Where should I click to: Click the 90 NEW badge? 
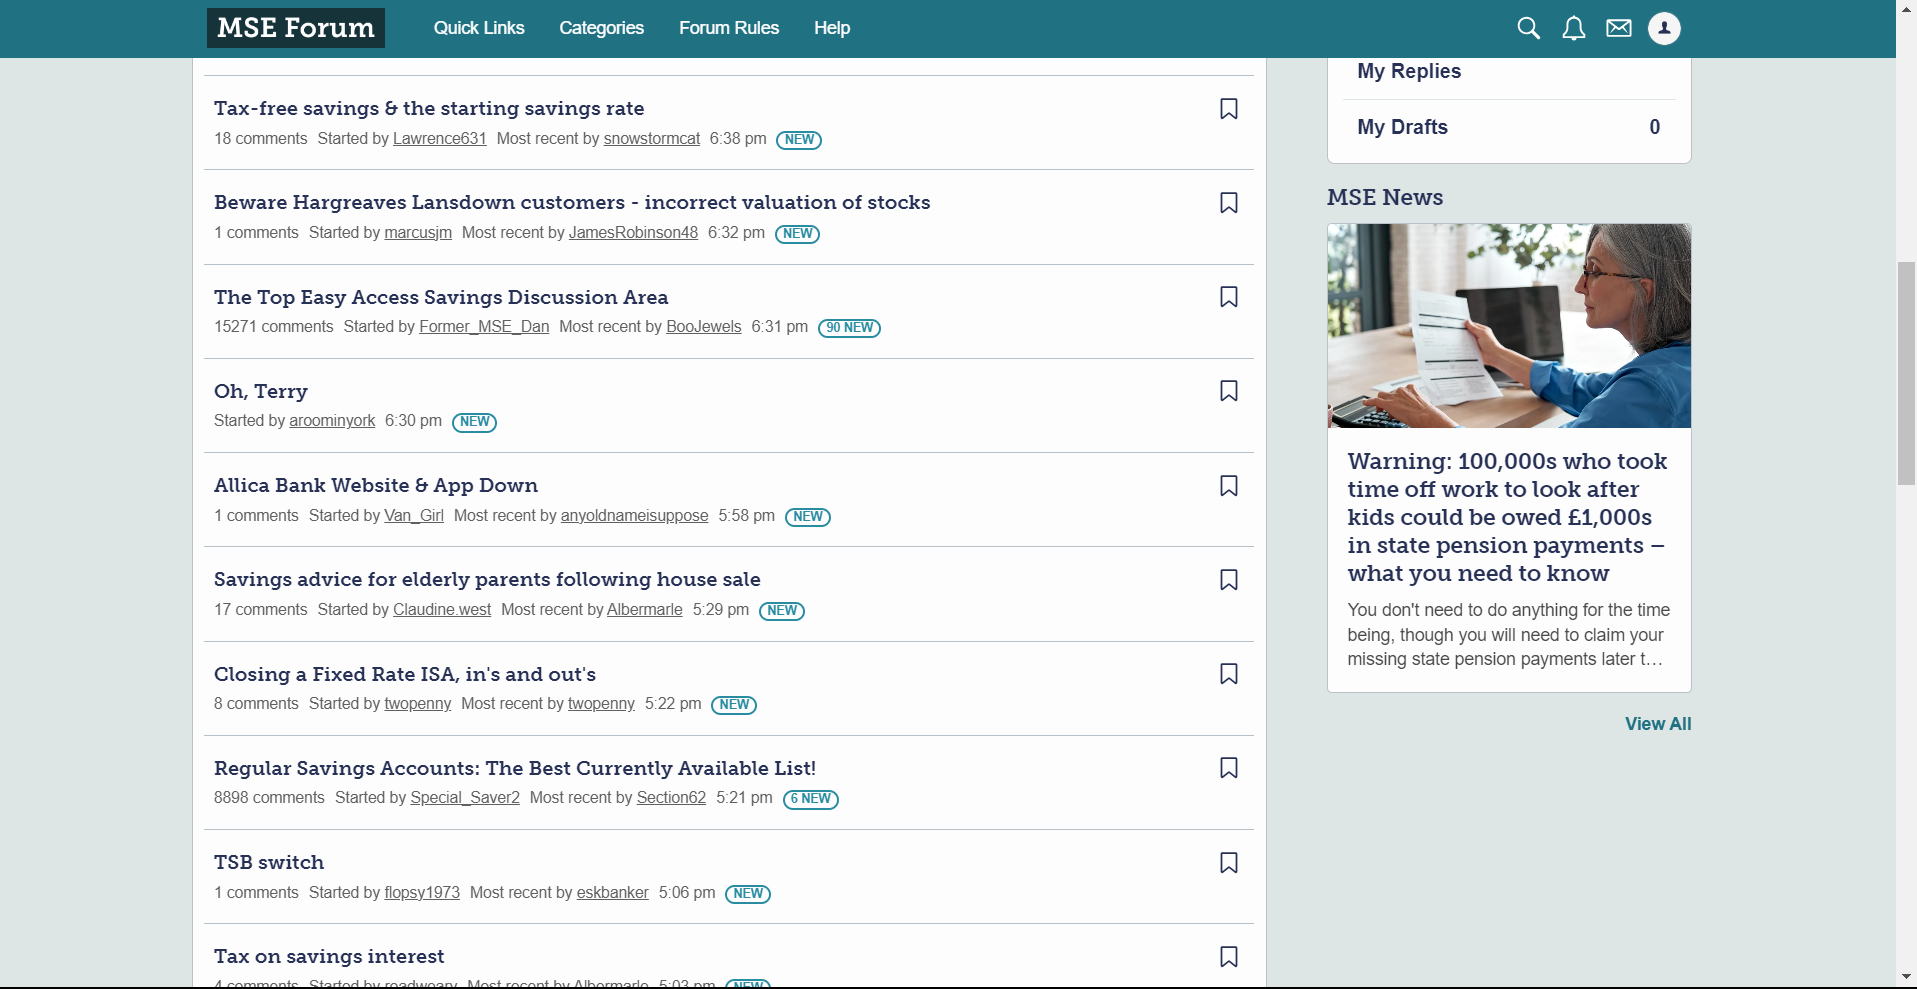[x=849, y=328]
